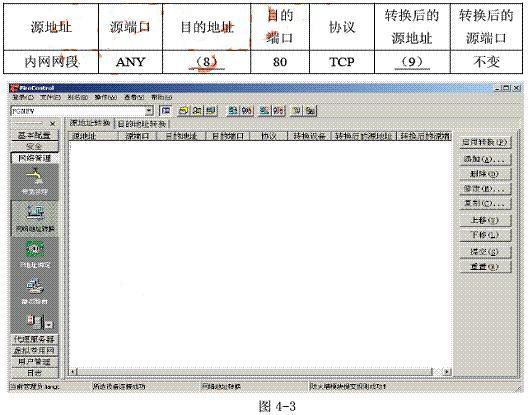Click the last toolbar icon on the right
528x415 pixels.
[311, 110]
